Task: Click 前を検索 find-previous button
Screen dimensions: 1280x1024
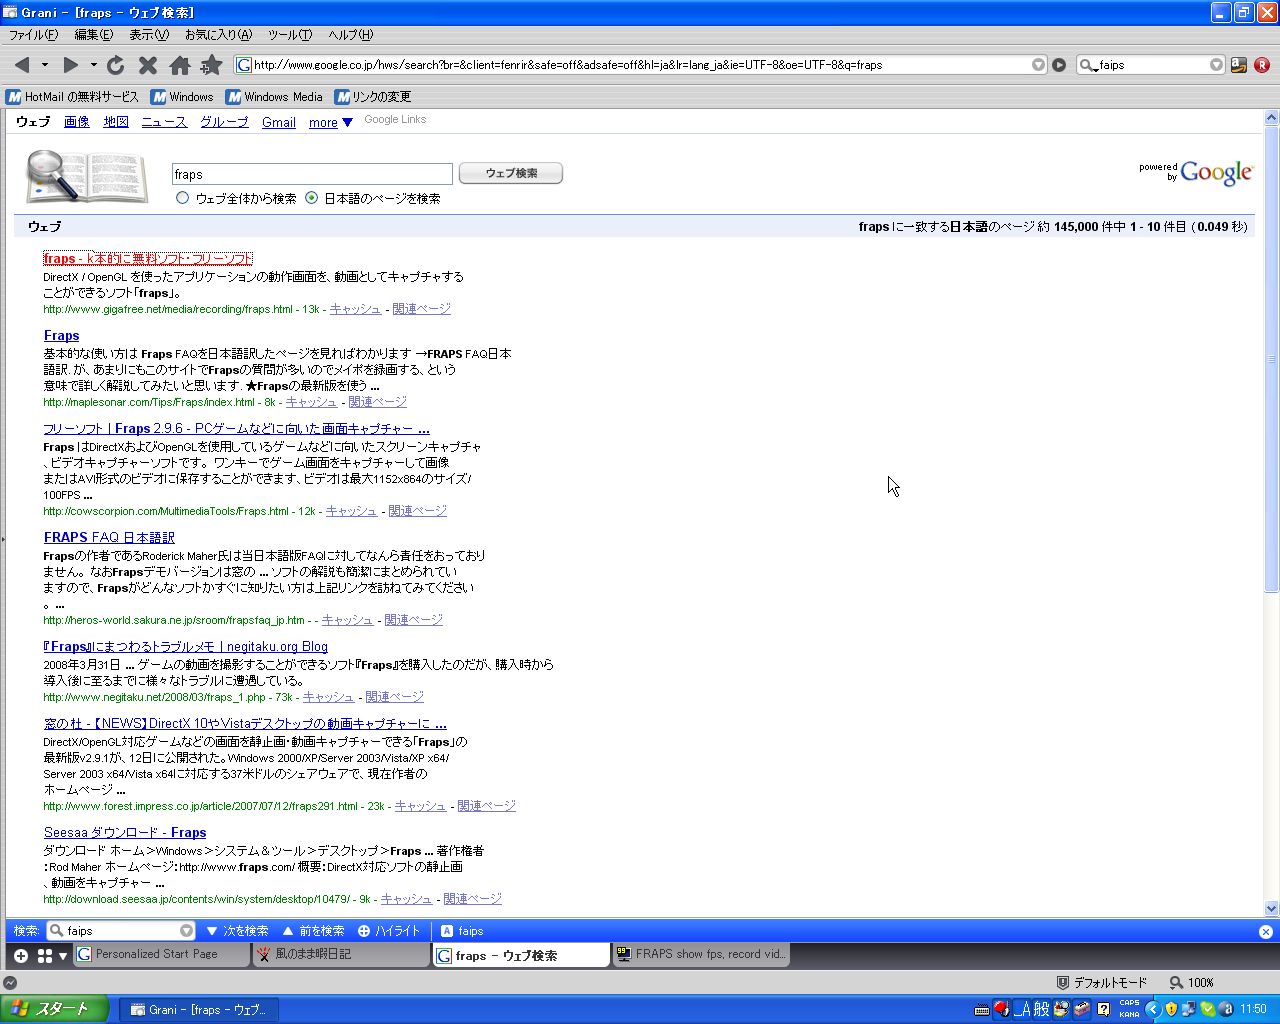Action: click(x=313, y=931)
